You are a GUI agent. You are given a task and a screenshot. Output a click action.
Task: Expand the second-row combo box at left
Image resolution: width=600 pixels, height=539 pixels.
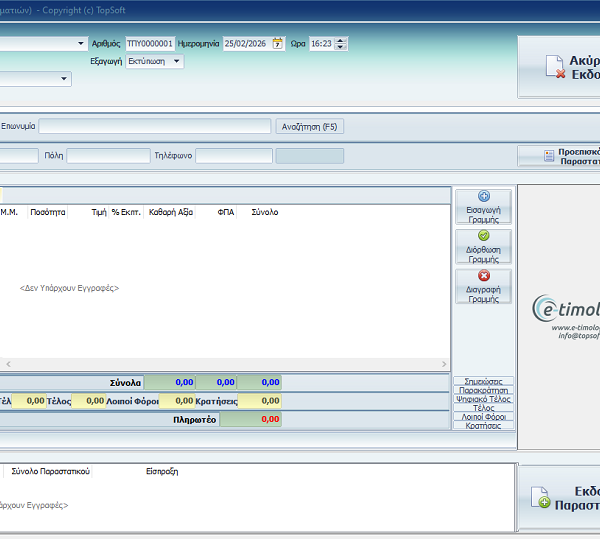coord(65,78)
